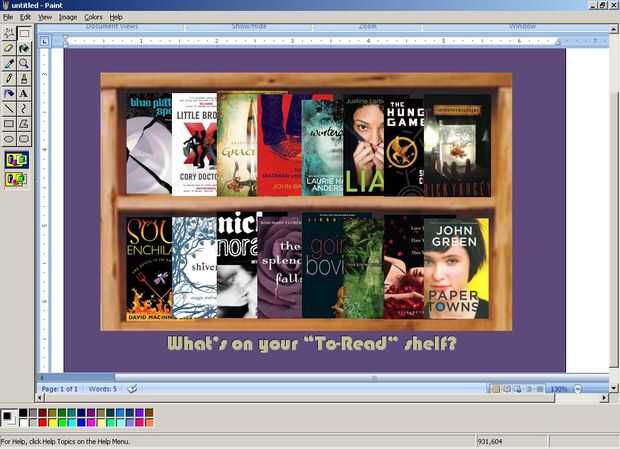Choose the dark green swatch
Viewport: 620px width, 450px height.
point(62,412)
